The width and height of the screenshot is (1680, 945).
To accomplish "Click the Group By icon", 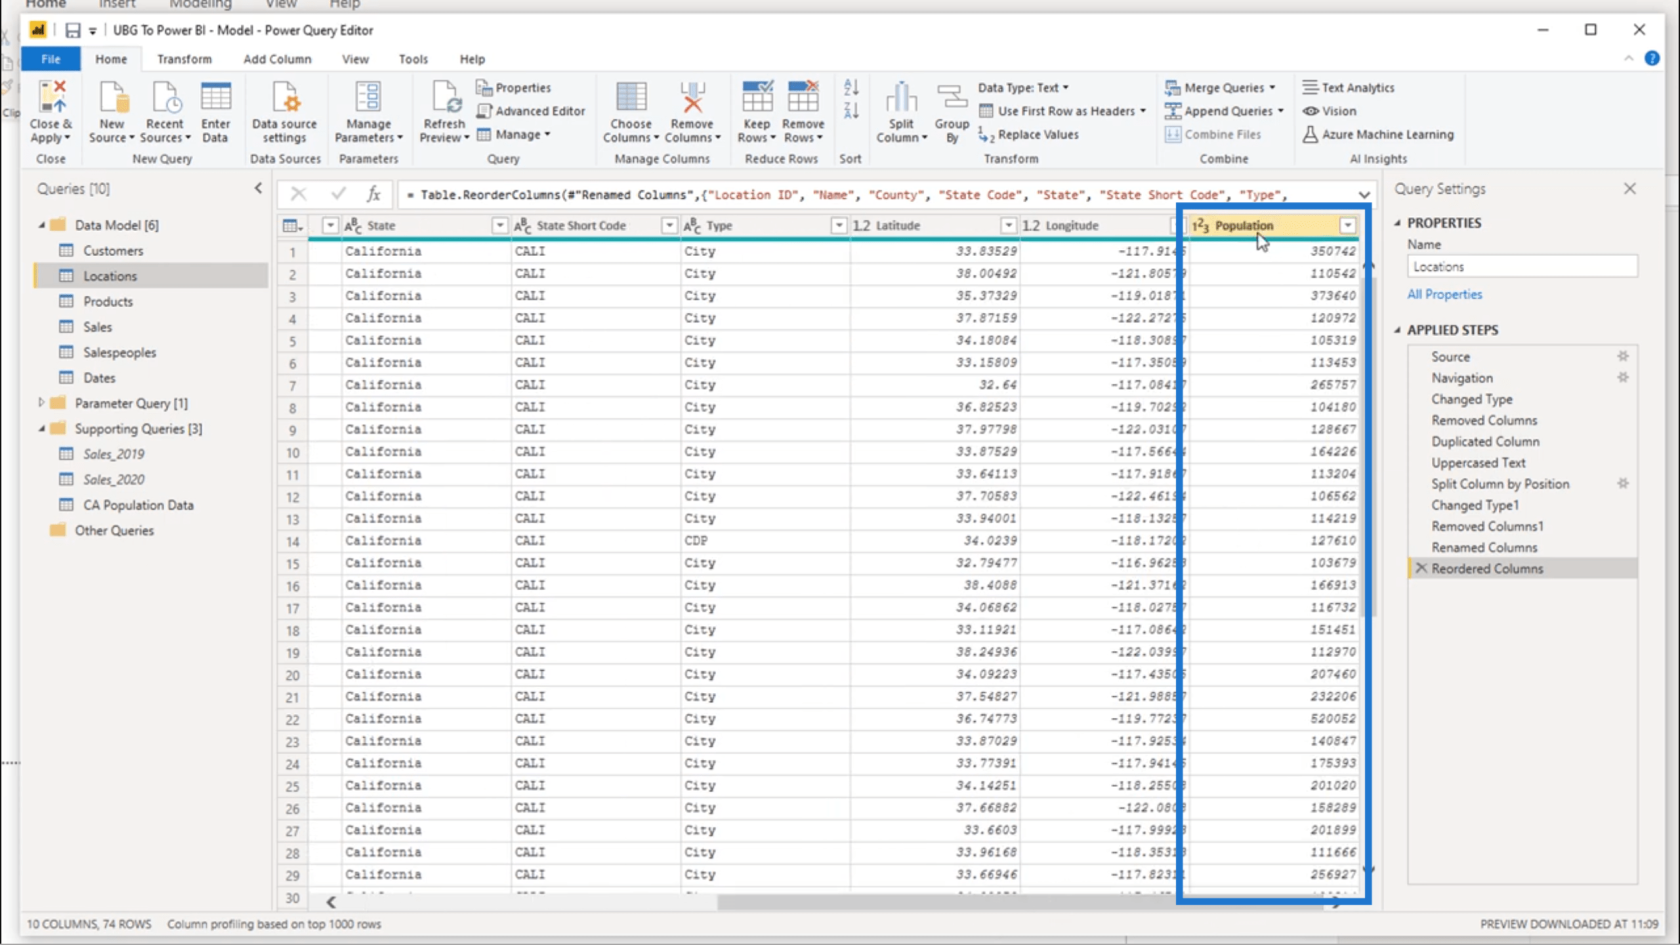I will tap(952, 98).
